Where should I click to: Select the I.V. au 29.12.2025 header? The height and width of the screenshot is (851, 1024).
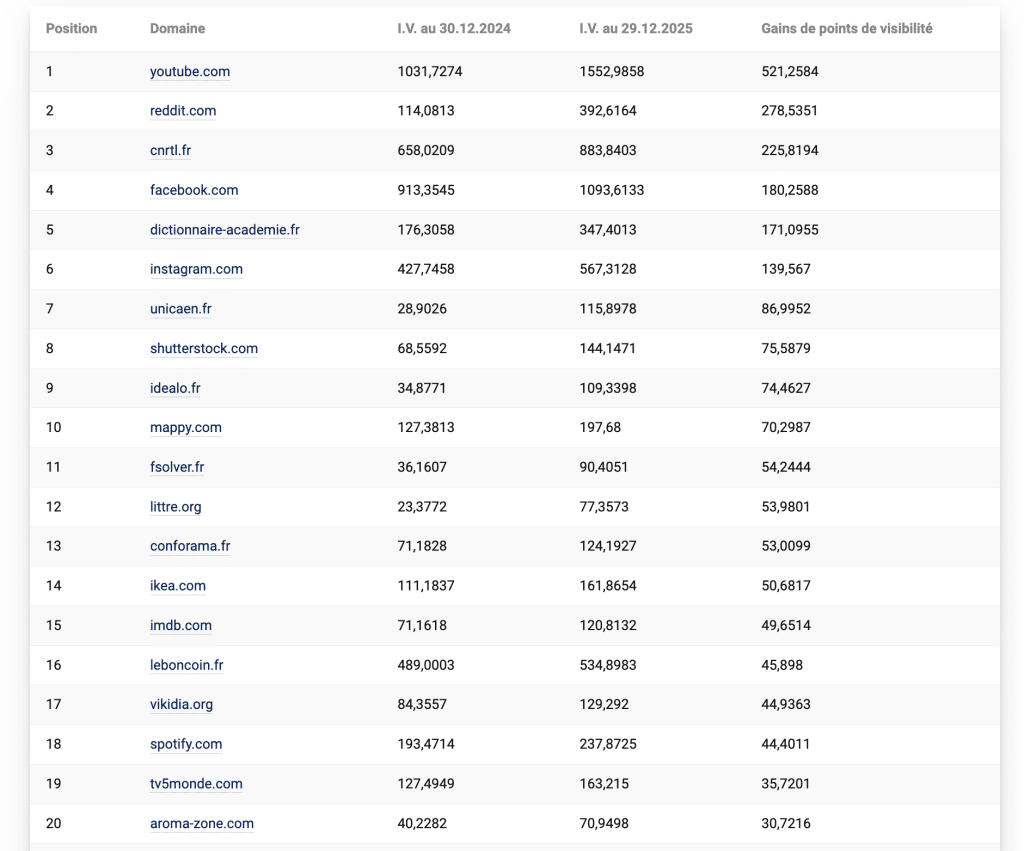(636, 29)
